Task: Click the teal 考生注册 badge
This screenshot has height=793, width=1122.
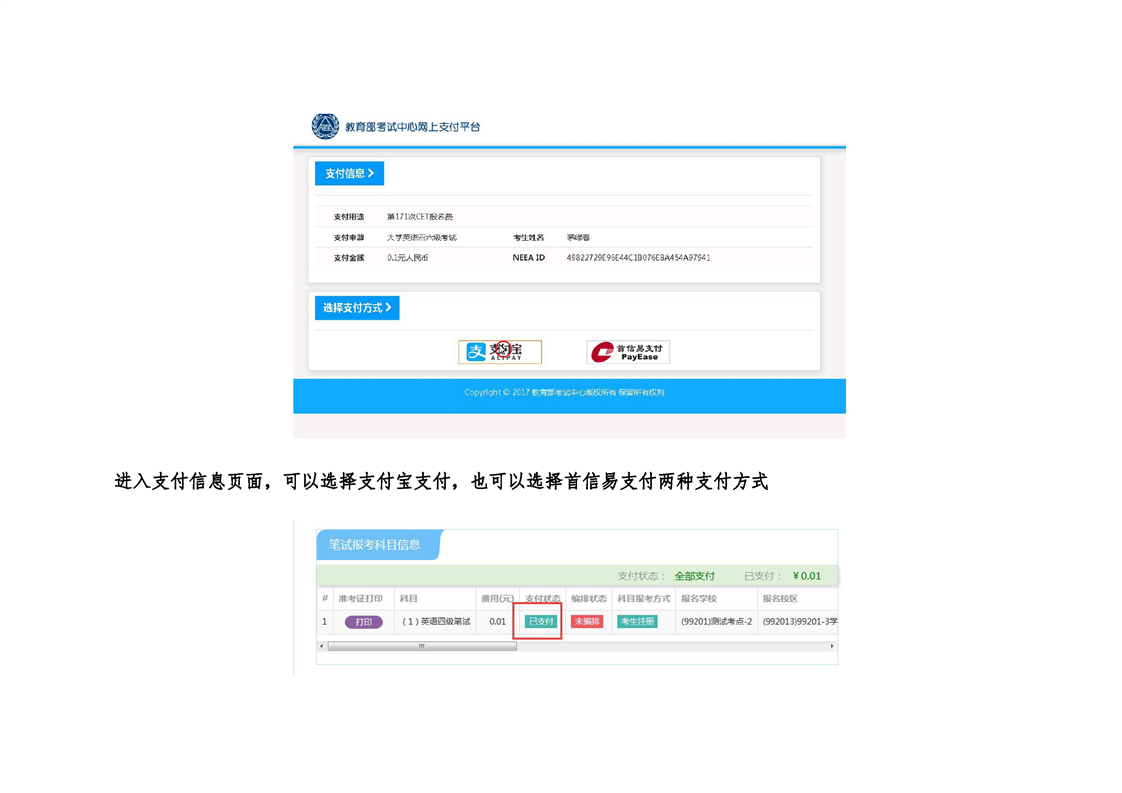Action: 637,621
